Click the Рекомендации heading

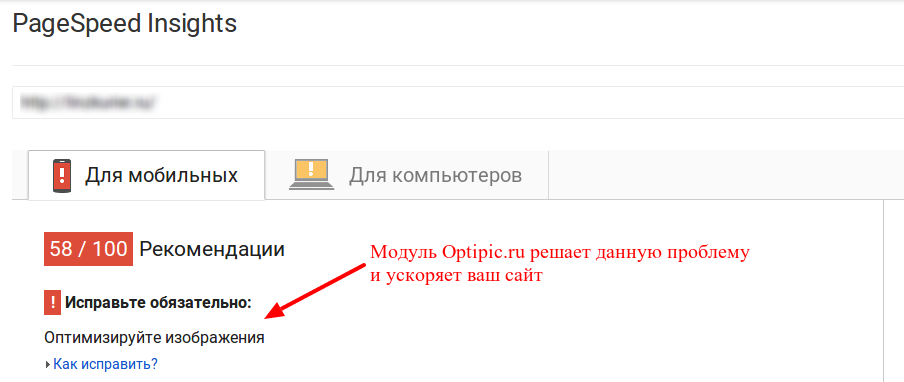[212, 249]
